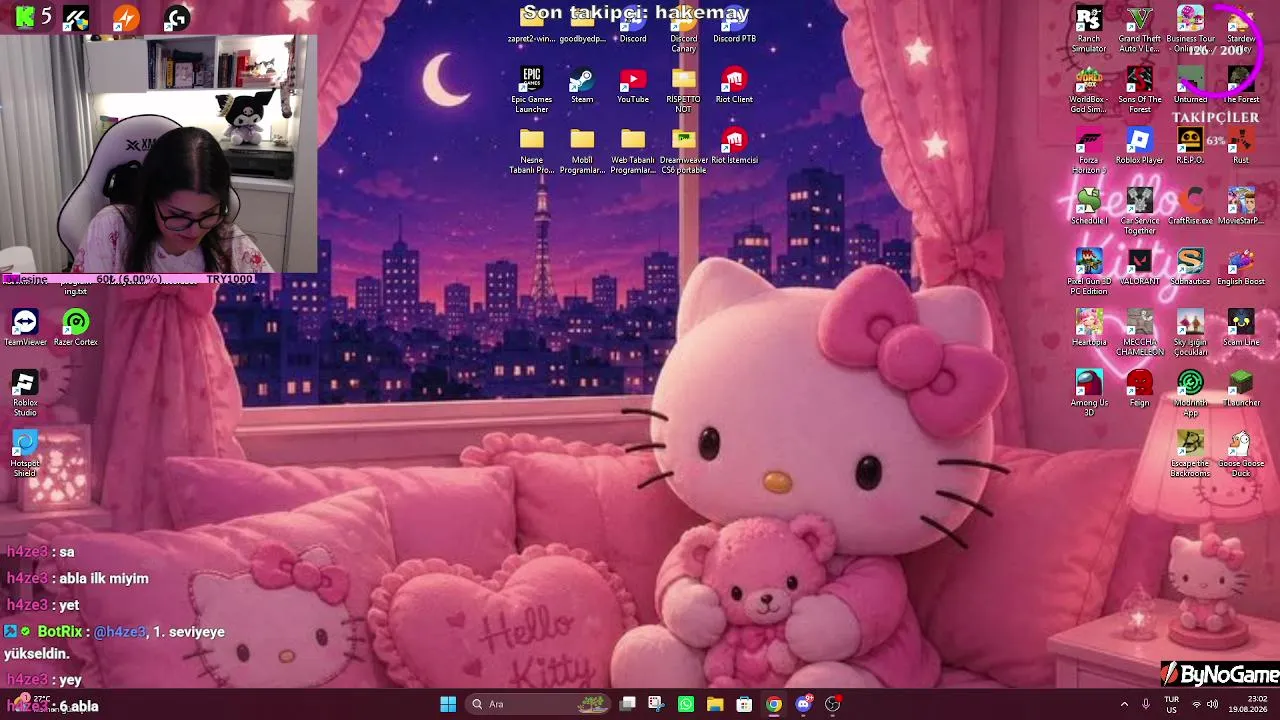This screenshot has height=720, width=1280.
Task: Open Task View from the taskbar
Action: [628, 704]
